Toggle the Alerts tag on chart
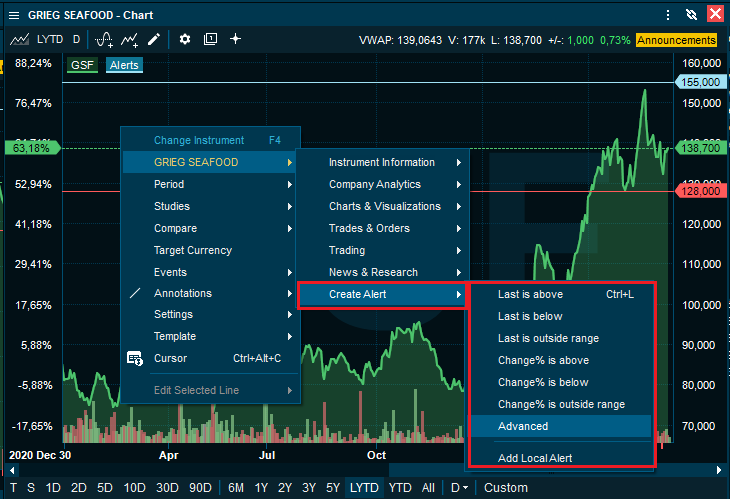730x500 pixels. point(124,65)
